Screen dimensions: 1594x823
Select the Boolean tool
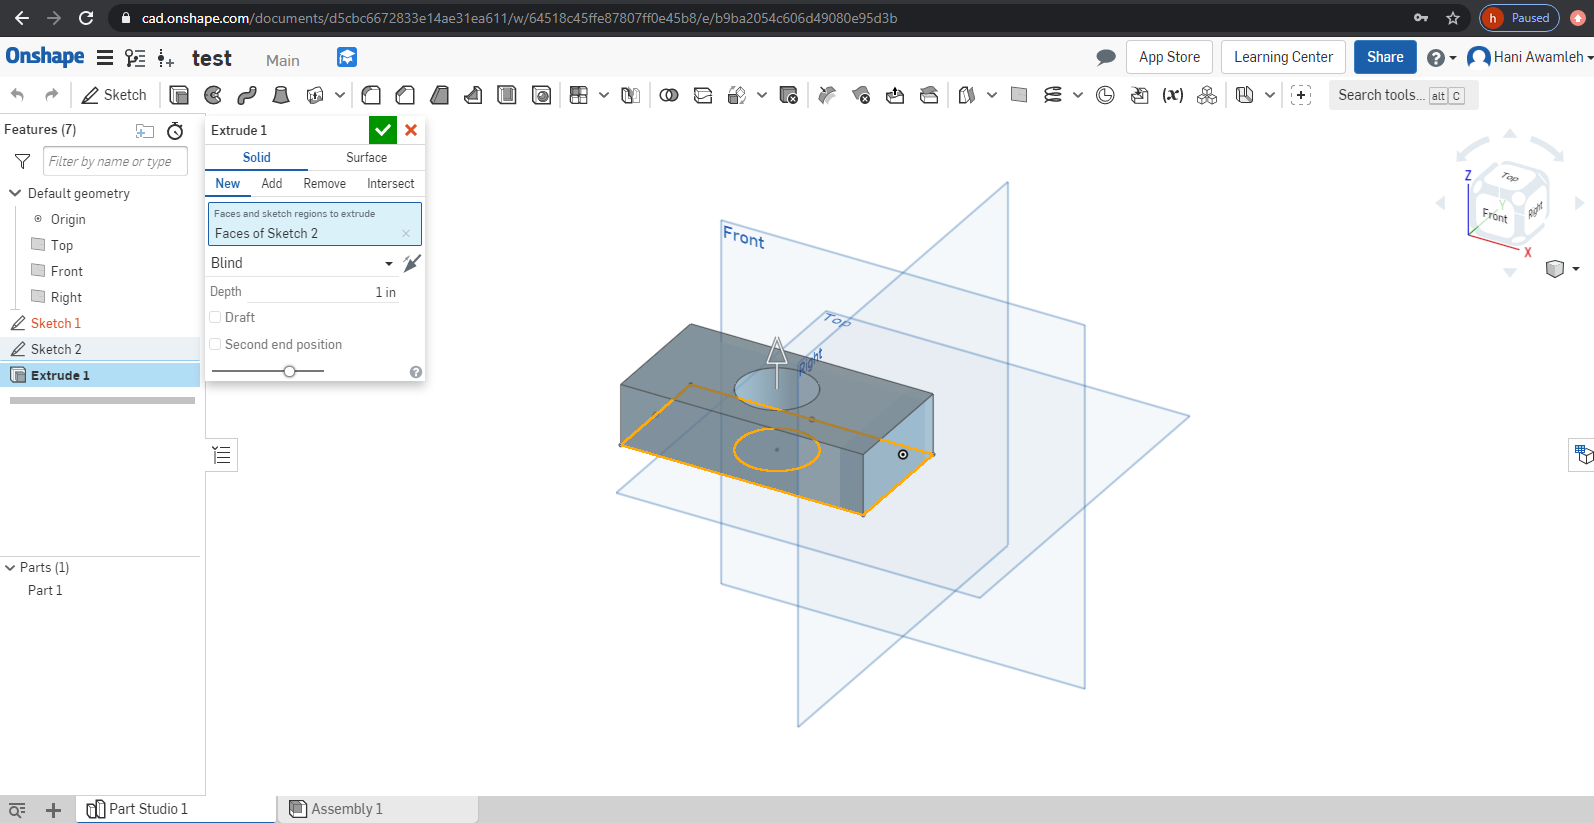point(669,95)
